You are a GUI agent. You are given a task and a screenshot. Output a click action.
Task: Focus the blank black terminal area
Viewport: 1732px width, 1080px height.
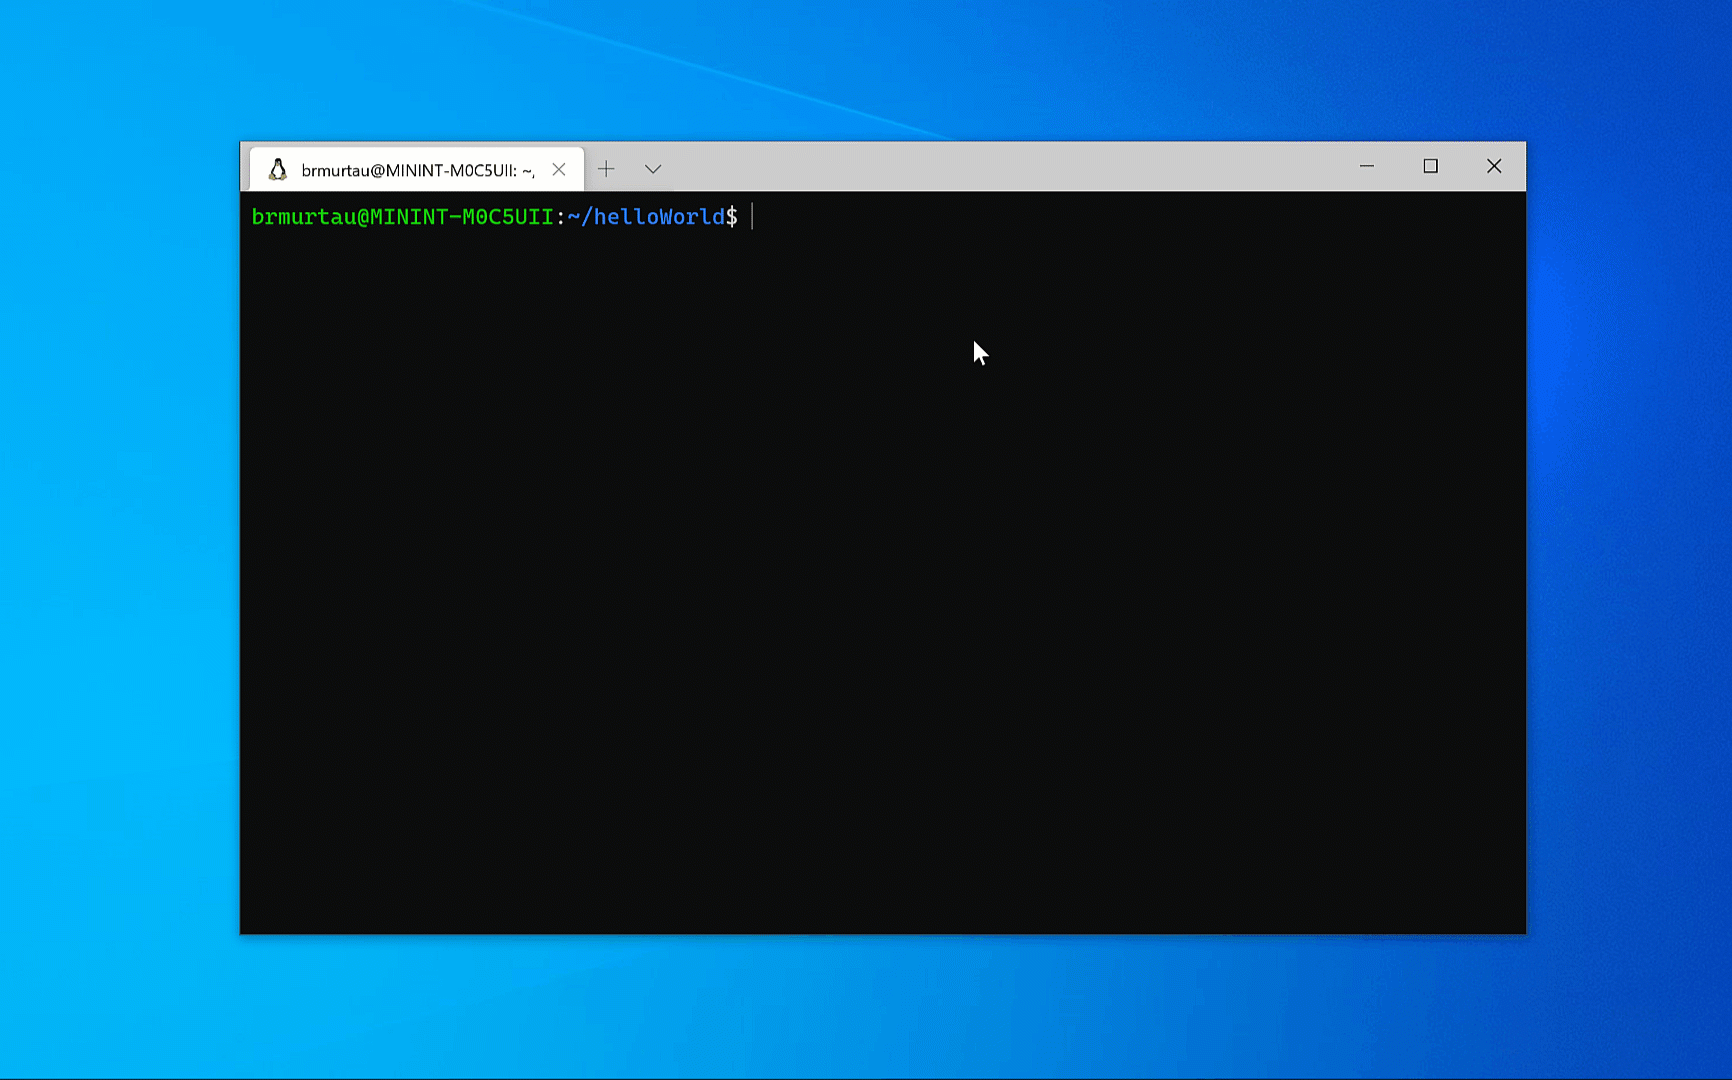pyautogui.click(x=880, y=600)
